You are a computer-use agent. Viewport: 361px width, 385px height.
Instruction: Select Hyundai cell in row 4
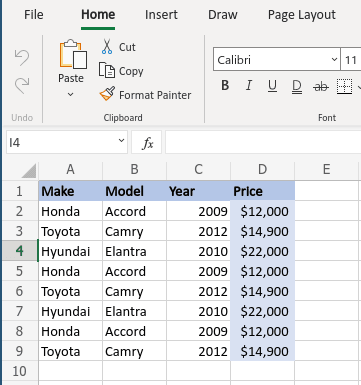(70, 251)
